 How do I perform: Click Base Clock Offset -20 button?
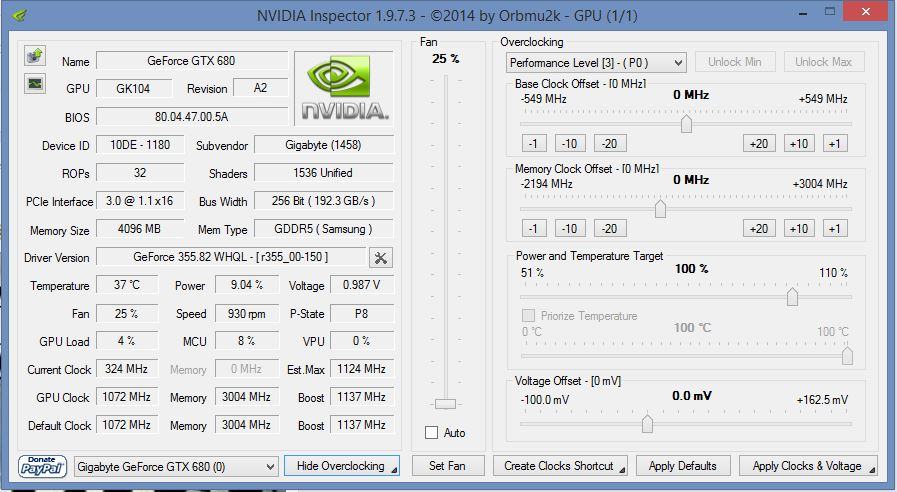[x=610, y=143]
